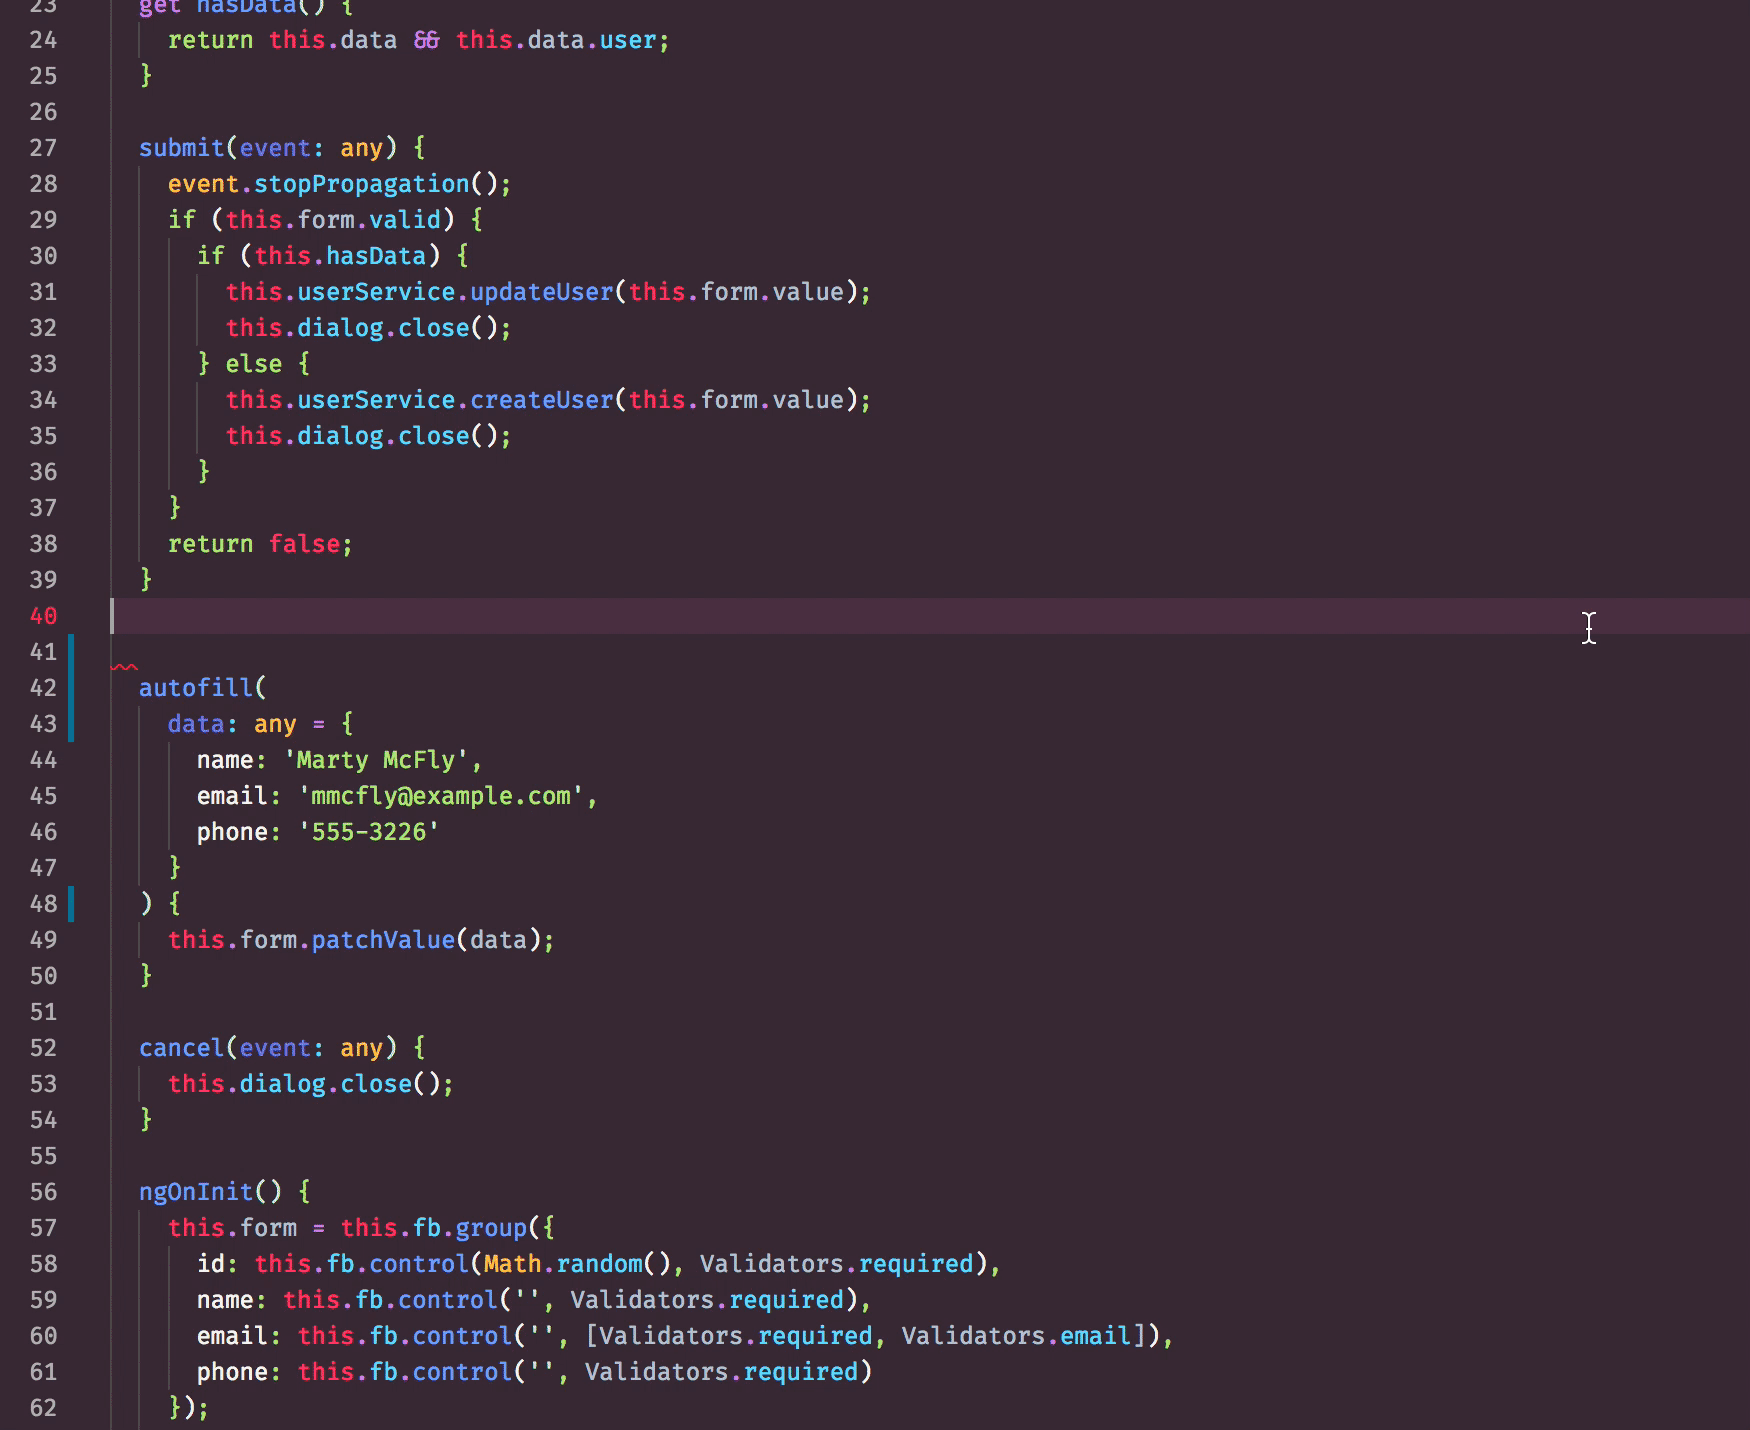Open the blue change marker beside line 42

click(71, 688)
